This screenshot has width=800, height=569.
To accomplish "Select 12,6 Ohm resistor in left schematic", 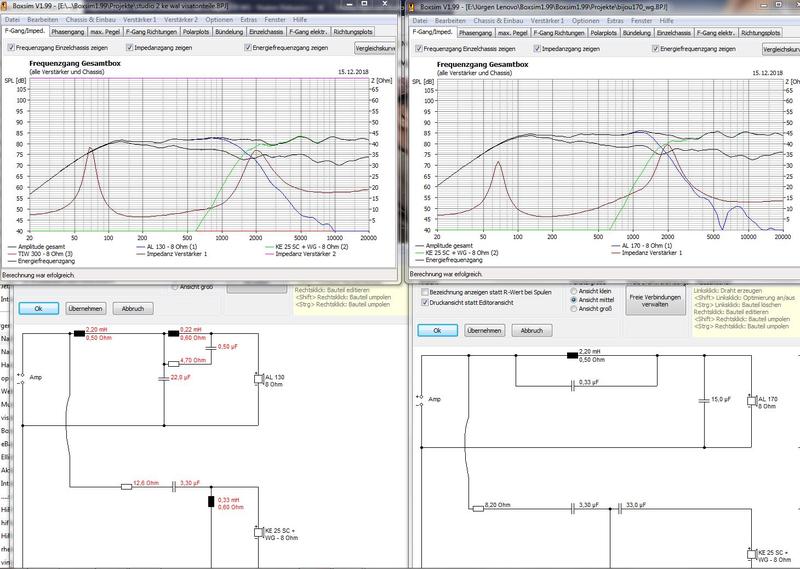I will point(127,487).
